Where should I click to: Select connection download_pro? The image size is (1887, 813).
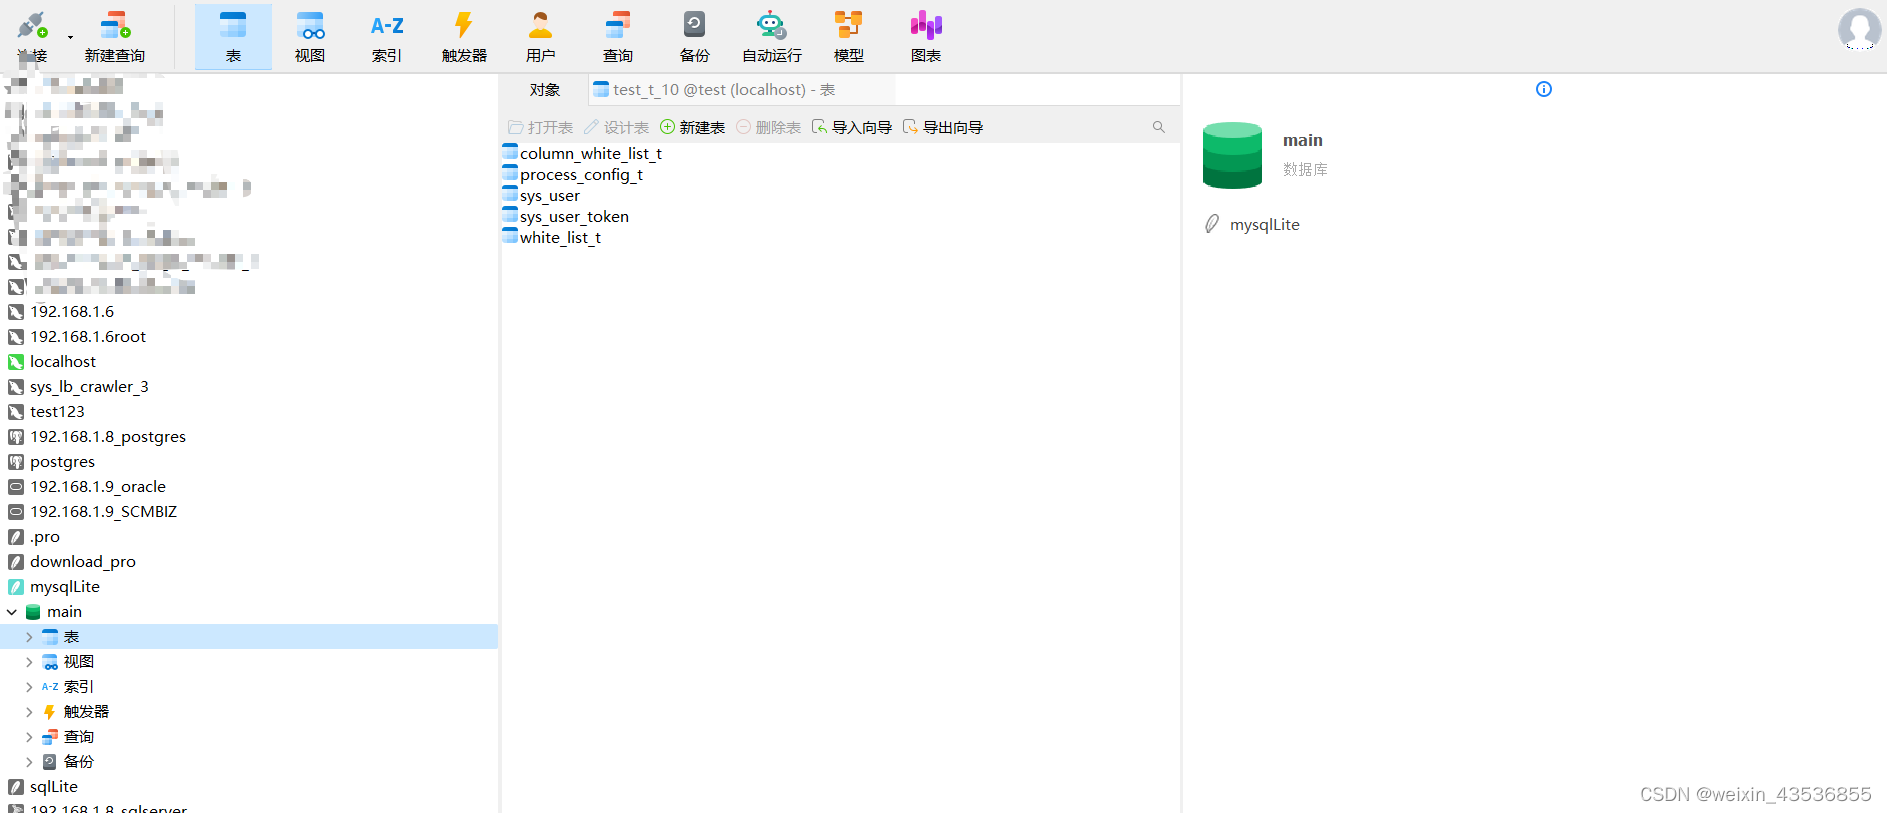pos(83,562)
